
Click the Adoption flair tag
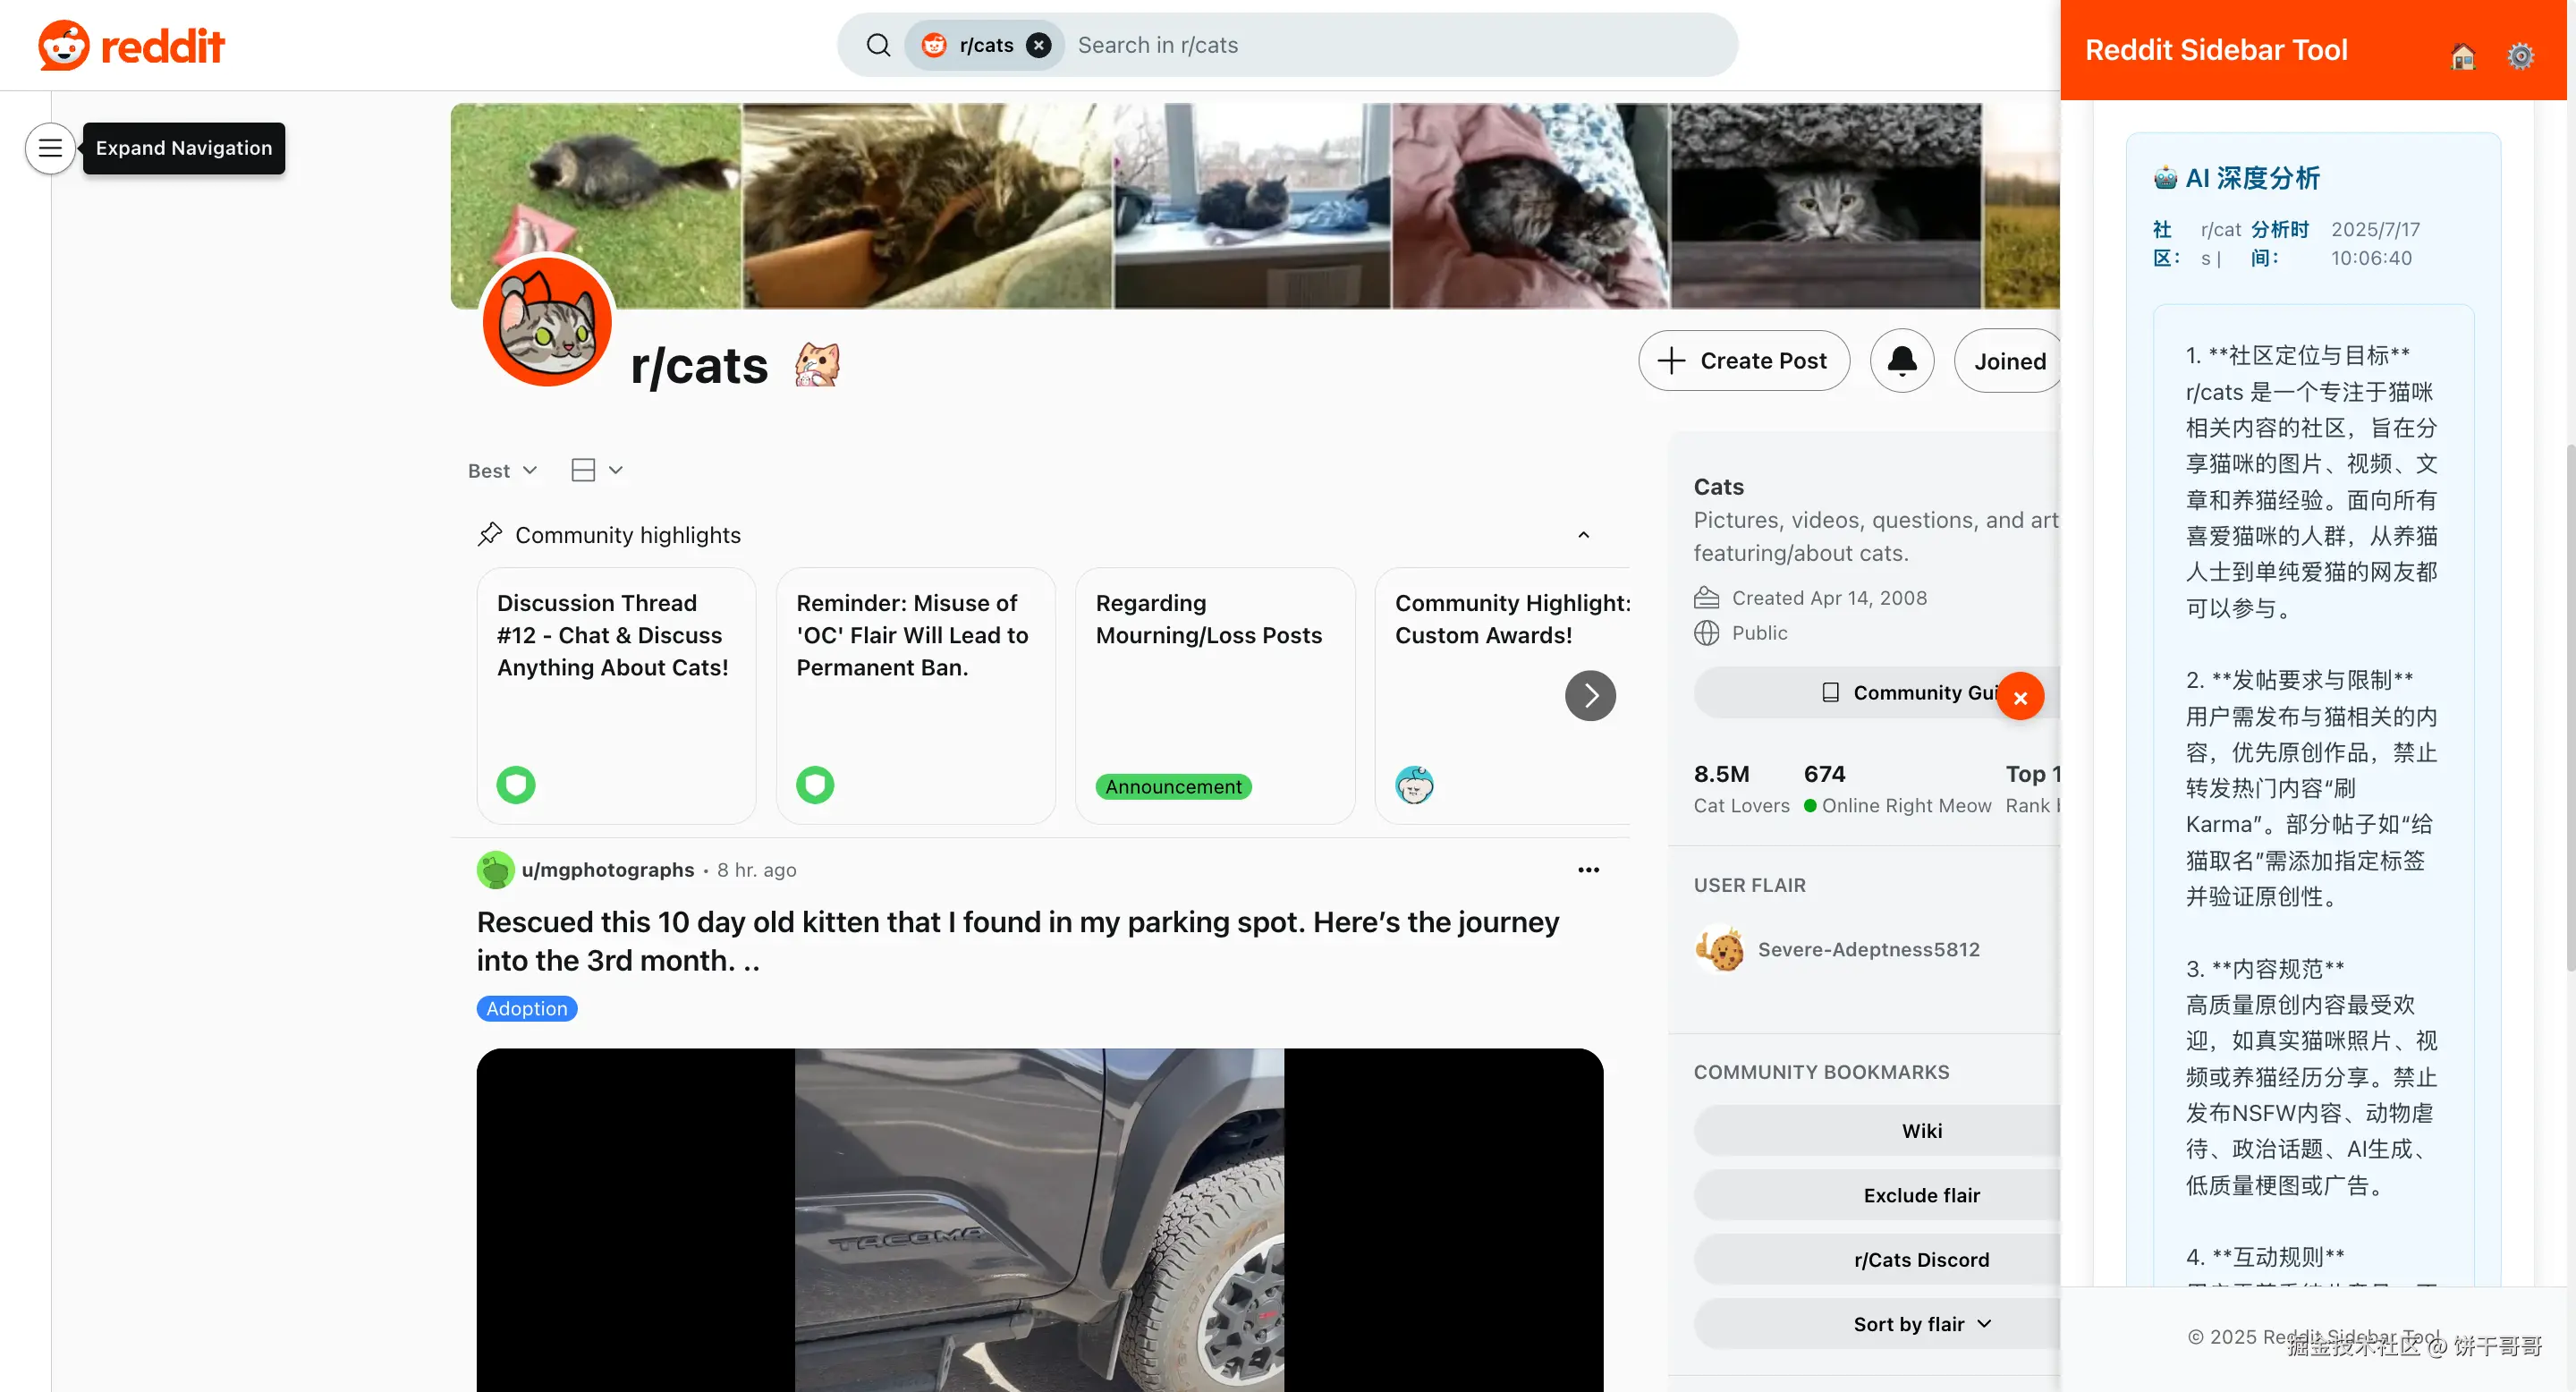tap(526, 1008)
